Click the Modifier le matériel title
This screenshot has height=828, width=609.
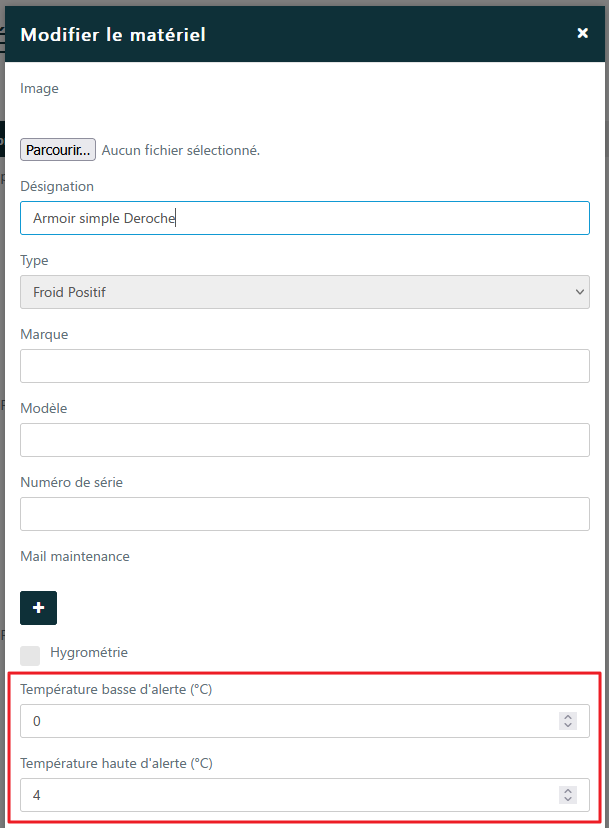pyautogui.click(x=113, y=35)
